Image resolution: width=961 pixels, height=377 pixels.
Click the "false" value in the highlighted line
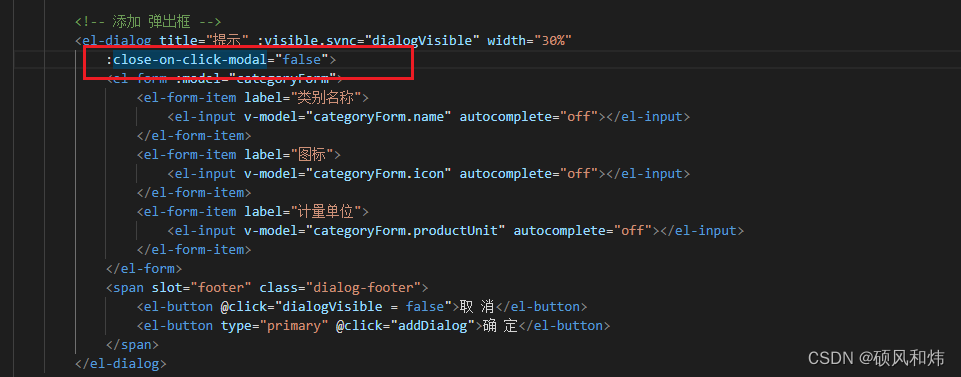(x=302, y=59)
